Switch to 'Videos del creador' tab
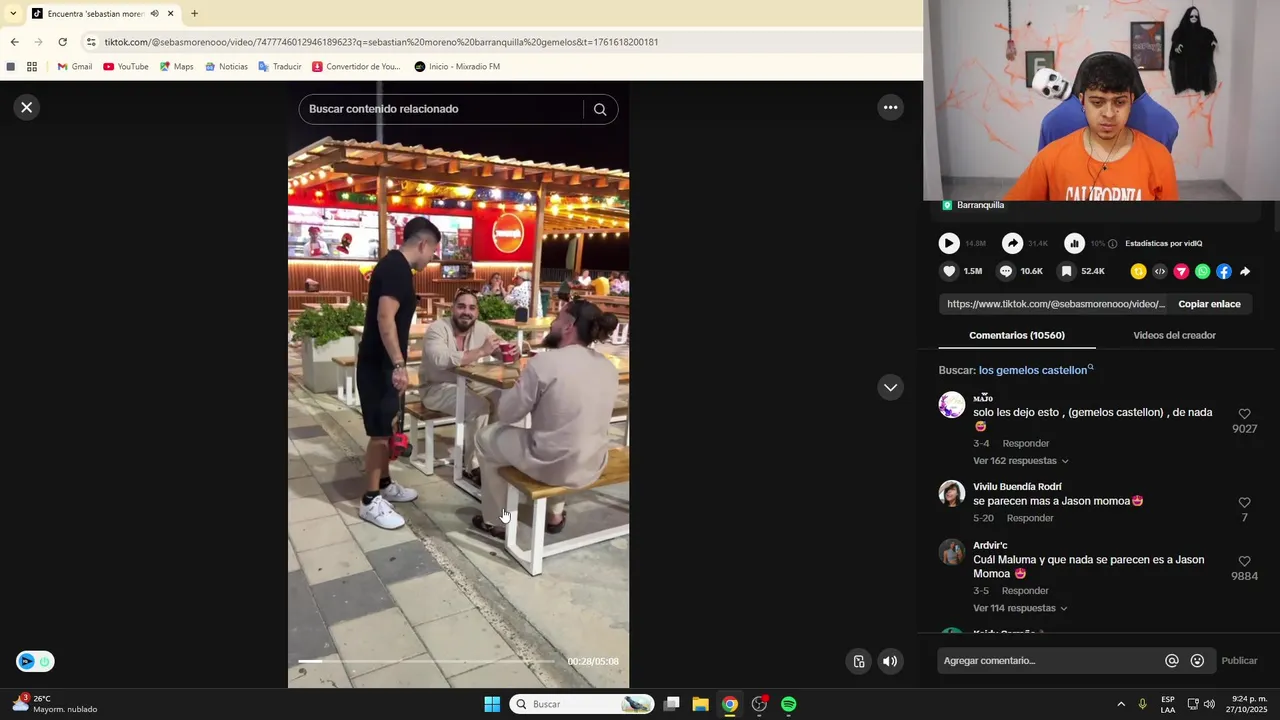The height and width of the screenshot is (720, 1280). click(x=1174, y=335)
